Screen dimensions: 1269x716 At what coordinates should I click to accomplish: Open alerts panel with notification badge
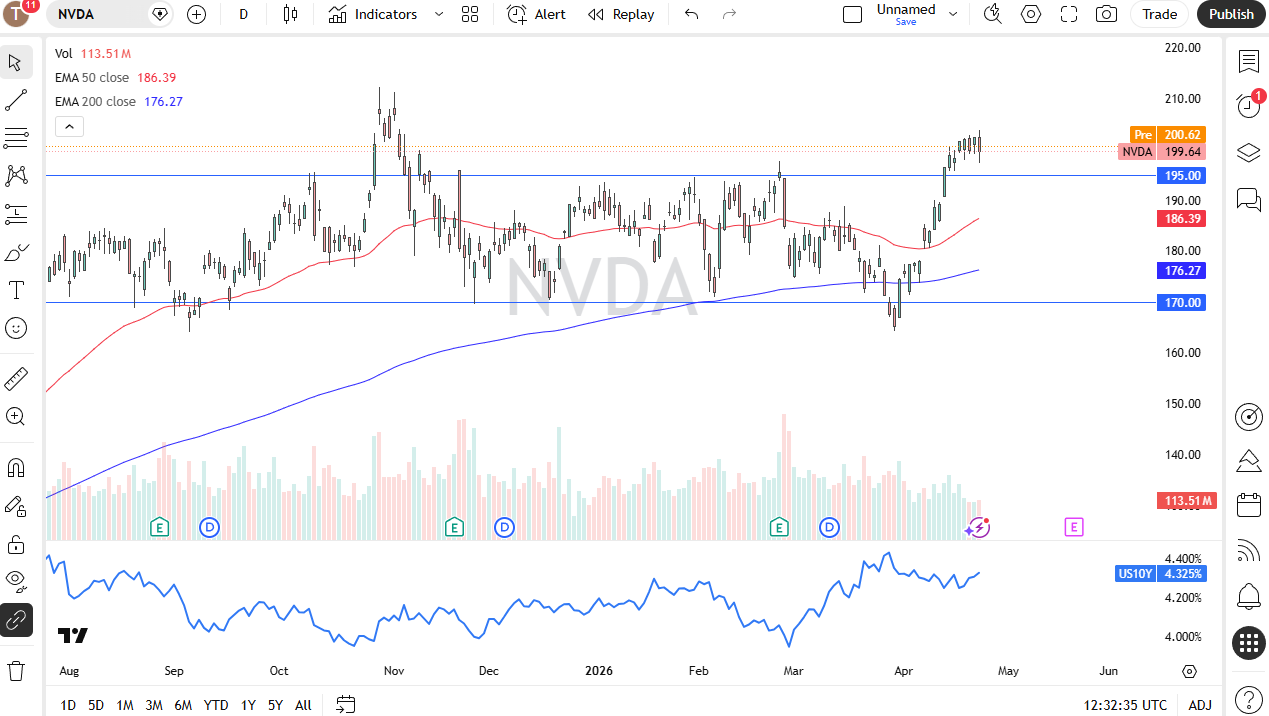[1248, 105]
